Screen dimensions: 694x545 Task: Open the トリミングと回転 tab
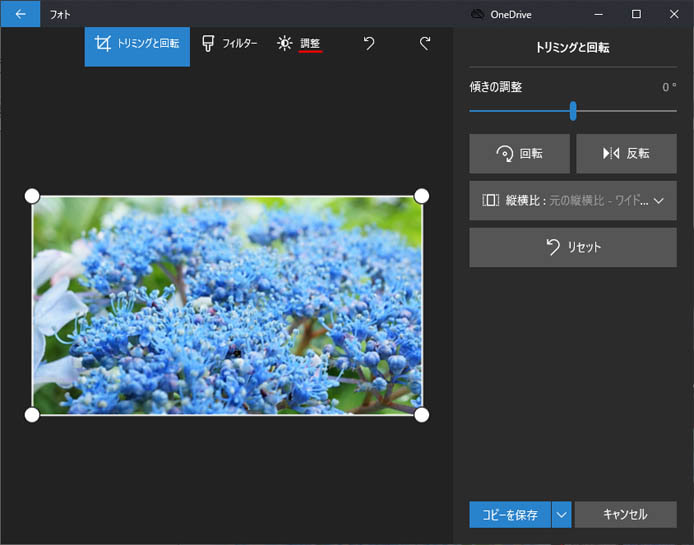pos(137,46)
